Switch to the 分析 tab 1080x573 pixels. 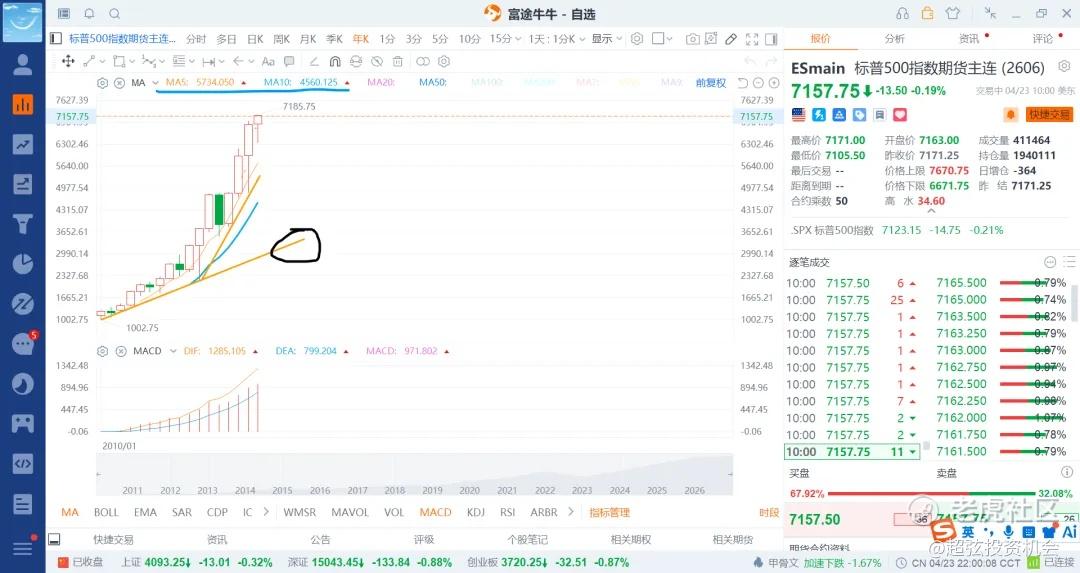pyautogui.click(x=894, y=39)
